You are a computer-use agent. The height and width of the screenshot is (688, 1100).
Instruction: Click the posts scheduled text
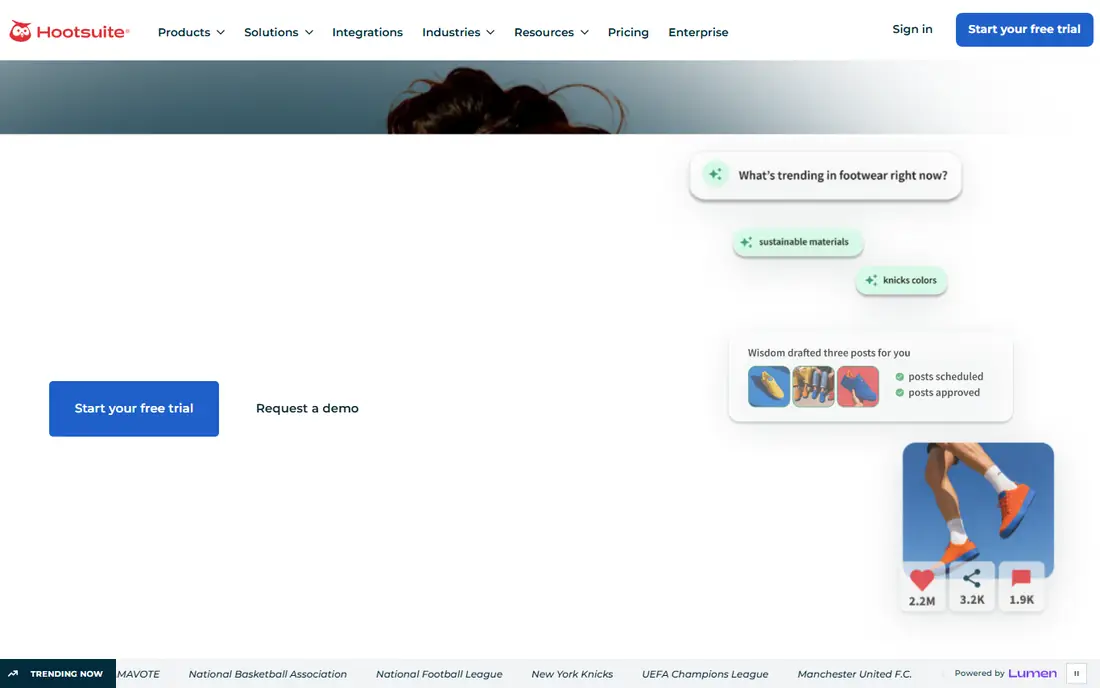coord(946,377)
